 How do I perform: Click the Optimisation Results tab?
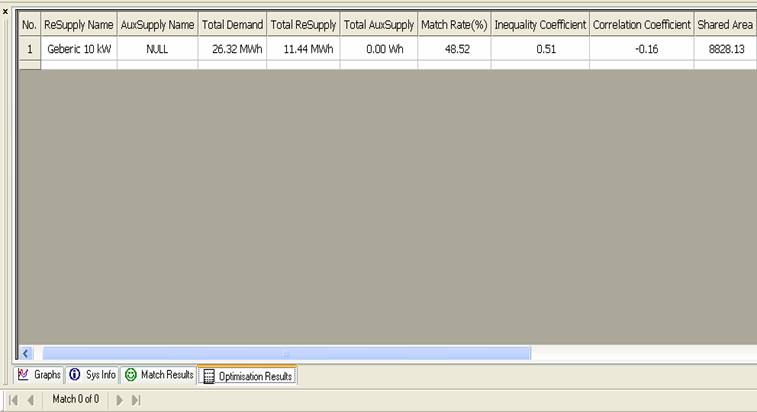[247, 376]
